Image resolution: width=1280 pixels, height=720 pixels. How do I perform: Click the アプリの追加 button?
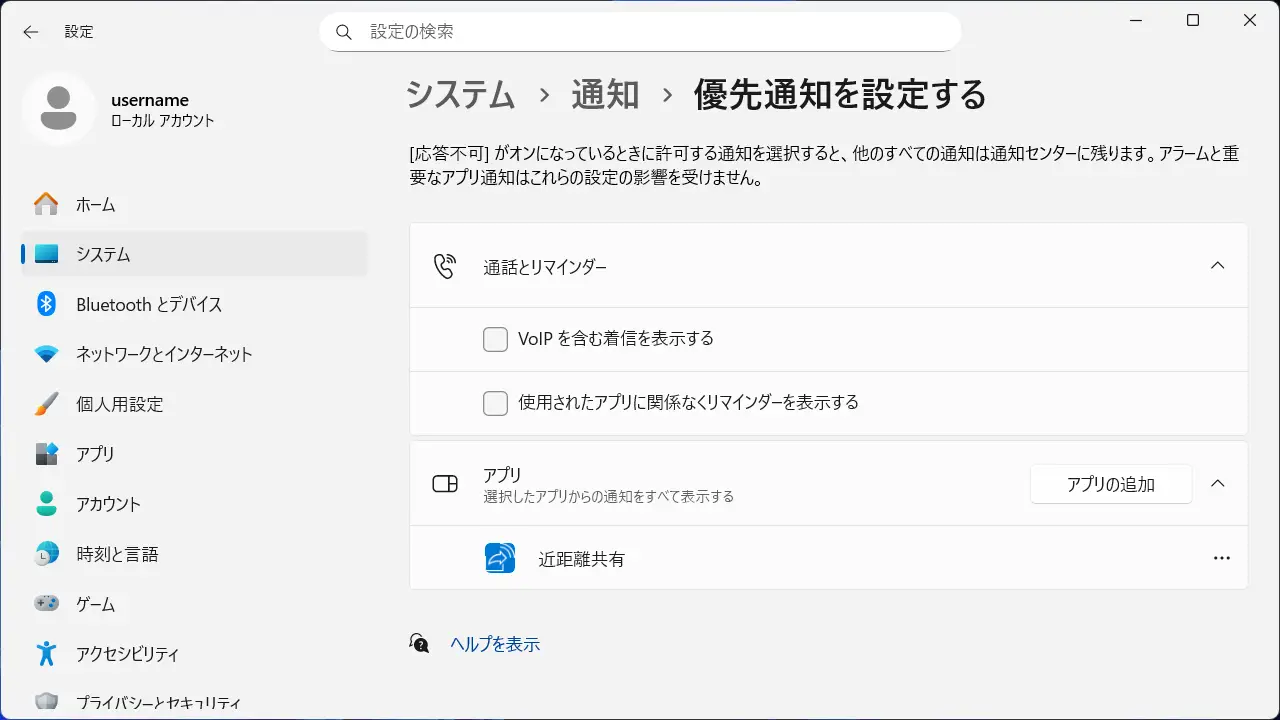pos(1110,484)
